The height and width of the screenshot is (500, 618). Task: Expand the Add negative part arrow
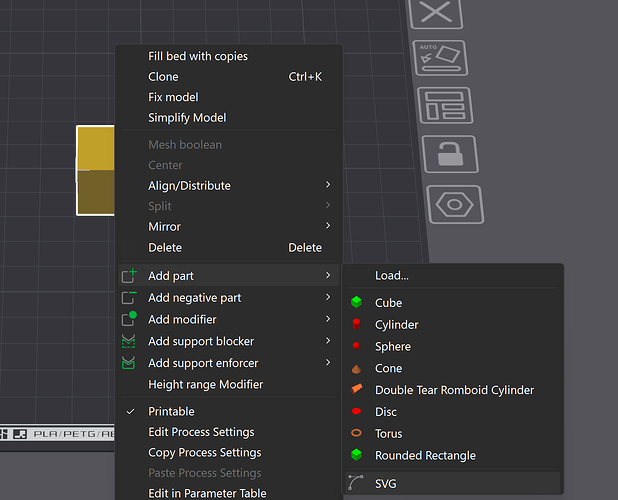pos(328,297)
